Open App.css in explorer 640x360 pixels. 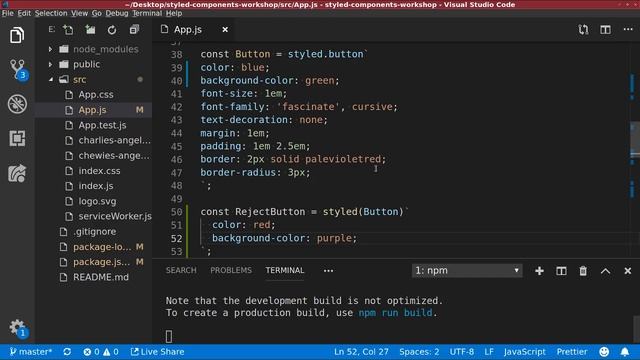coord(93,95)
